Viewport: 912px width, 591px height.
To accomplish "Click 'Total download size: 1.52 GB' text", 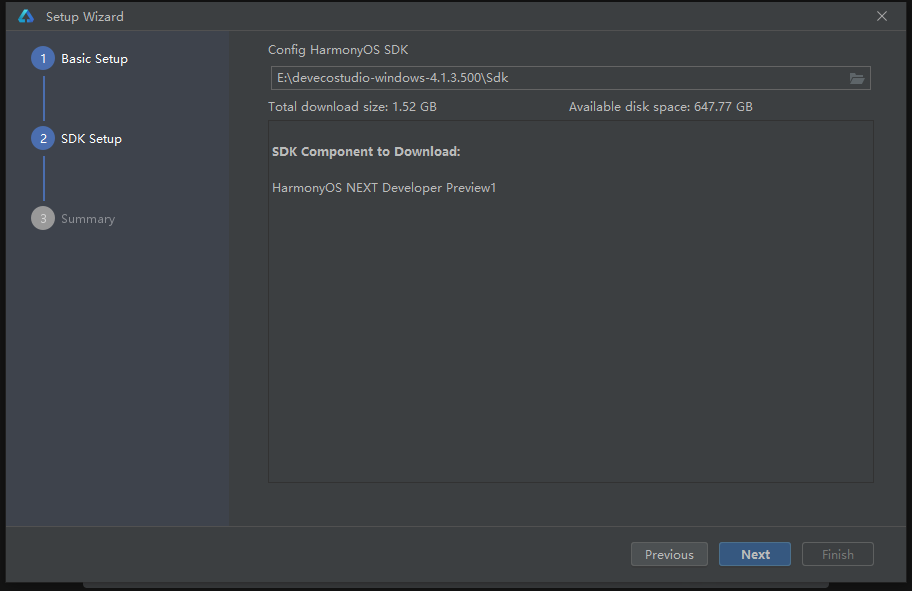I will coord(352,107).
